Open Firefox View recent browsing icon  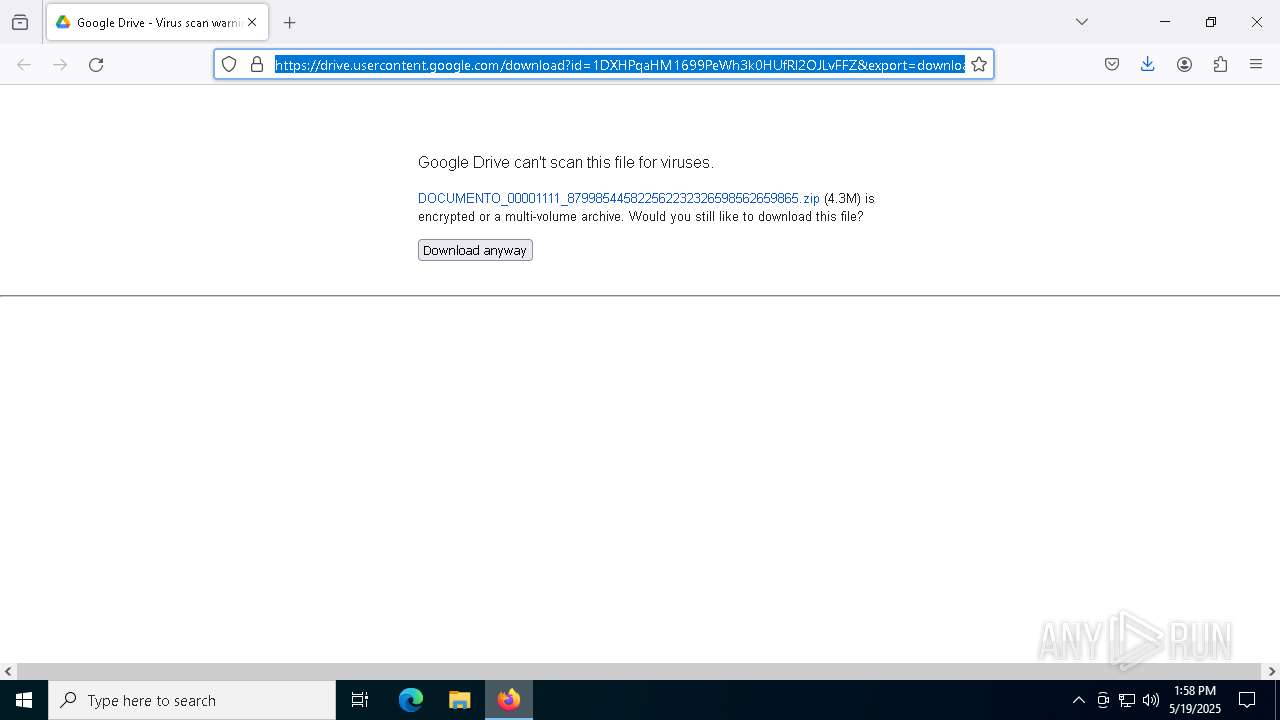(x=20, y=22)
